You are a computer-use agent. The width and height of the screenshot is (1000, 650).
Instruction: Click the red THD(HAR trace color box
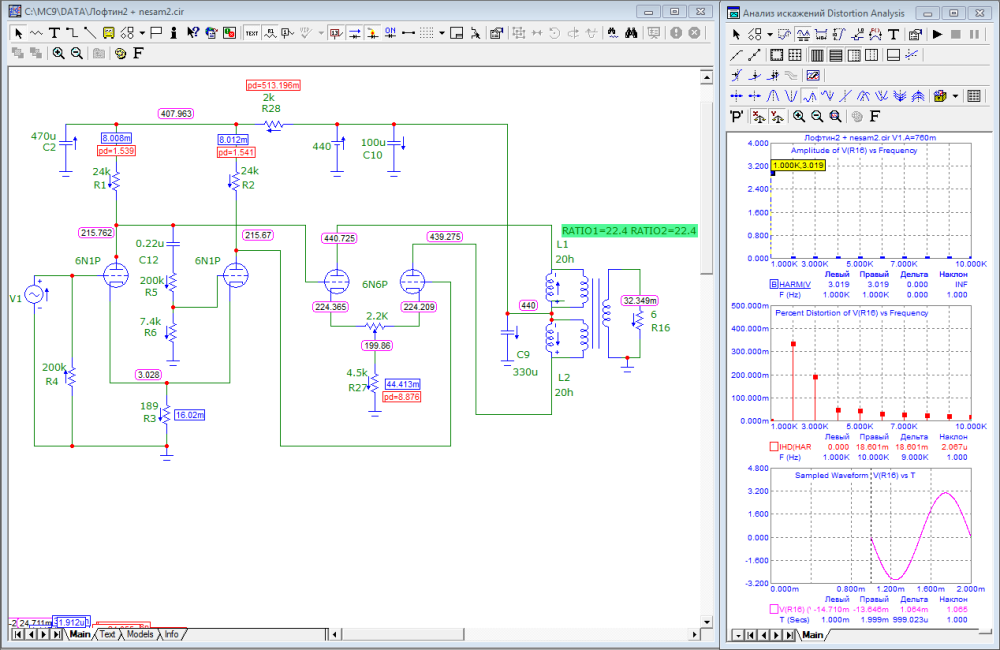pyautogui.click(x=773, y=446)
